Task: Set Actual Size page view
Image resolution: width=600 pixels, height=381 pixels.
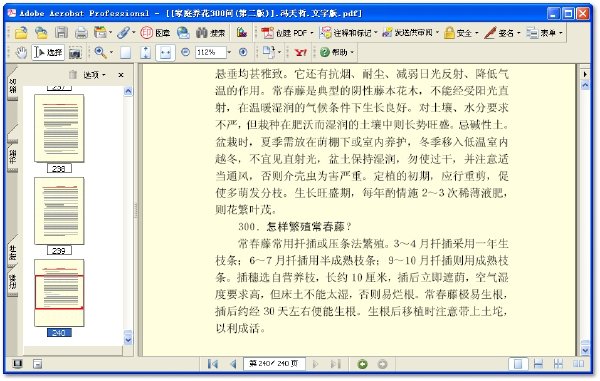Action: (x=125, y=52)
